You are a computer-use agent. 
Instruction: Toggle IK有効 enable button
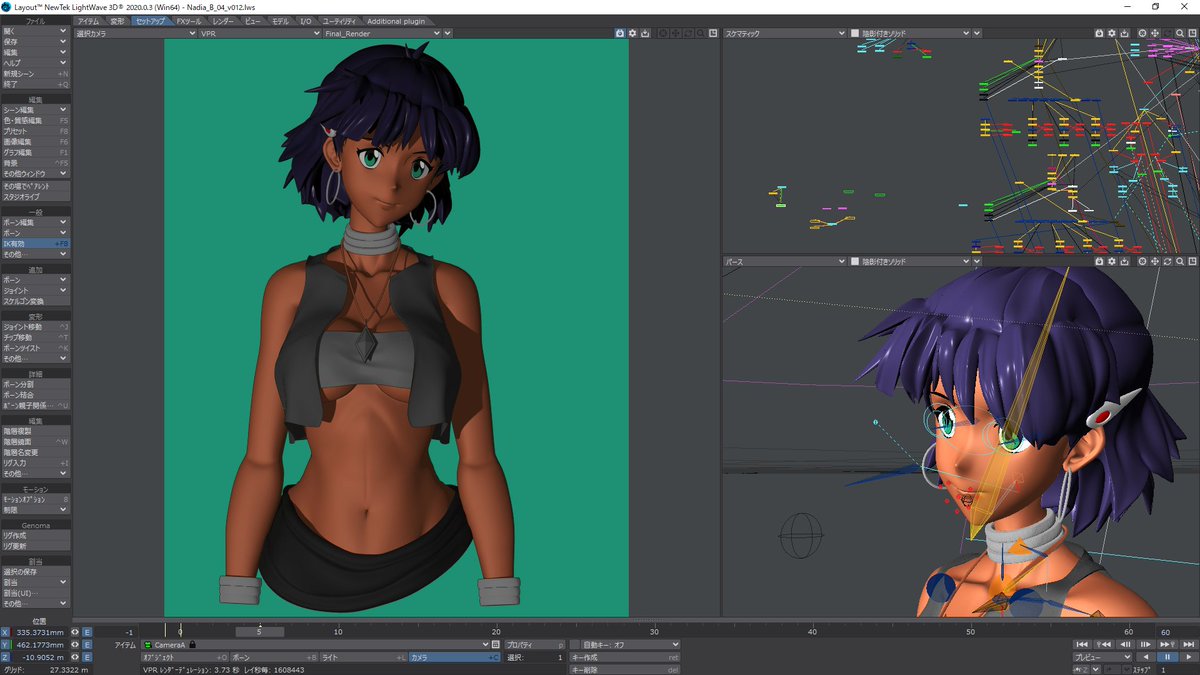coord(35,243)
